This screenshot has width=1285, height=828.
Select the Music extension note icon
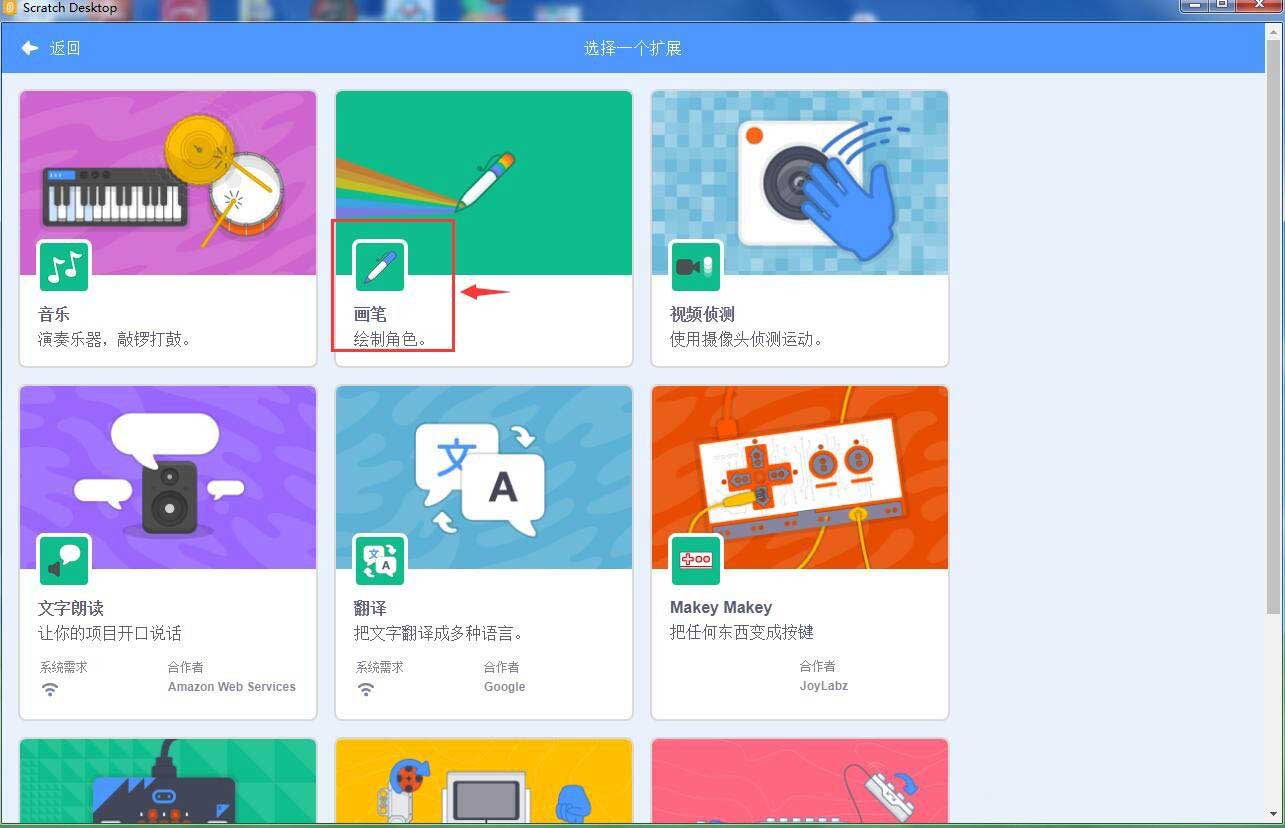(x=64, y=266)
